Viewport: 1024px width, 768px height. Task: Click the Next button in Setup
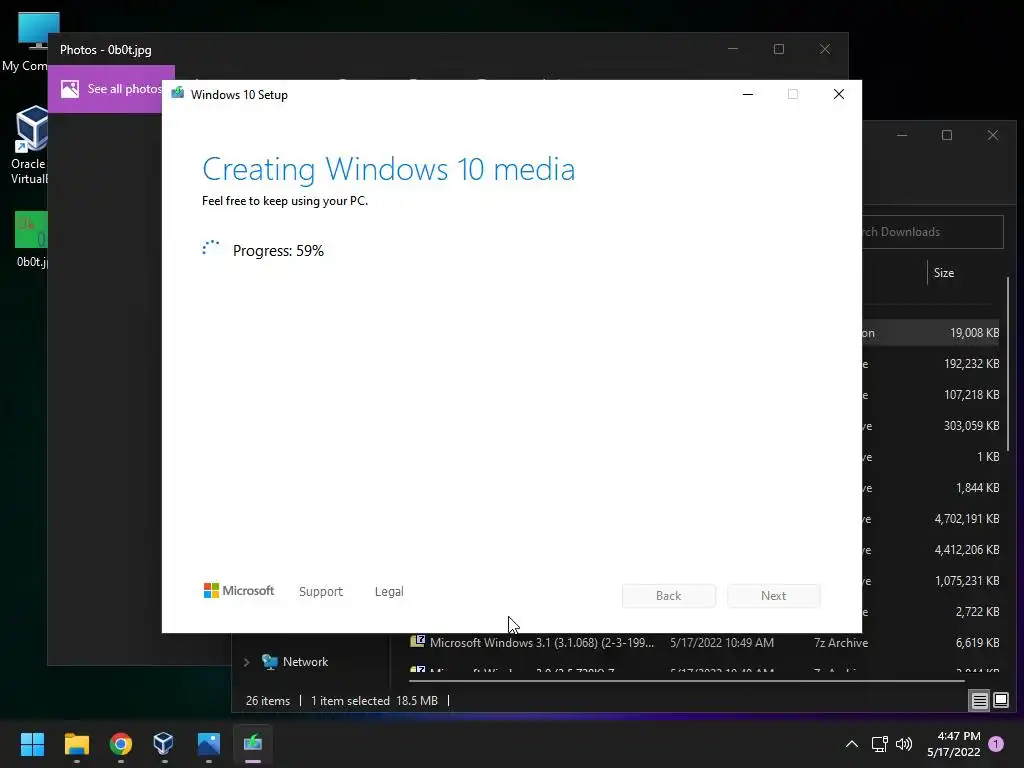(x=774, y=596)
